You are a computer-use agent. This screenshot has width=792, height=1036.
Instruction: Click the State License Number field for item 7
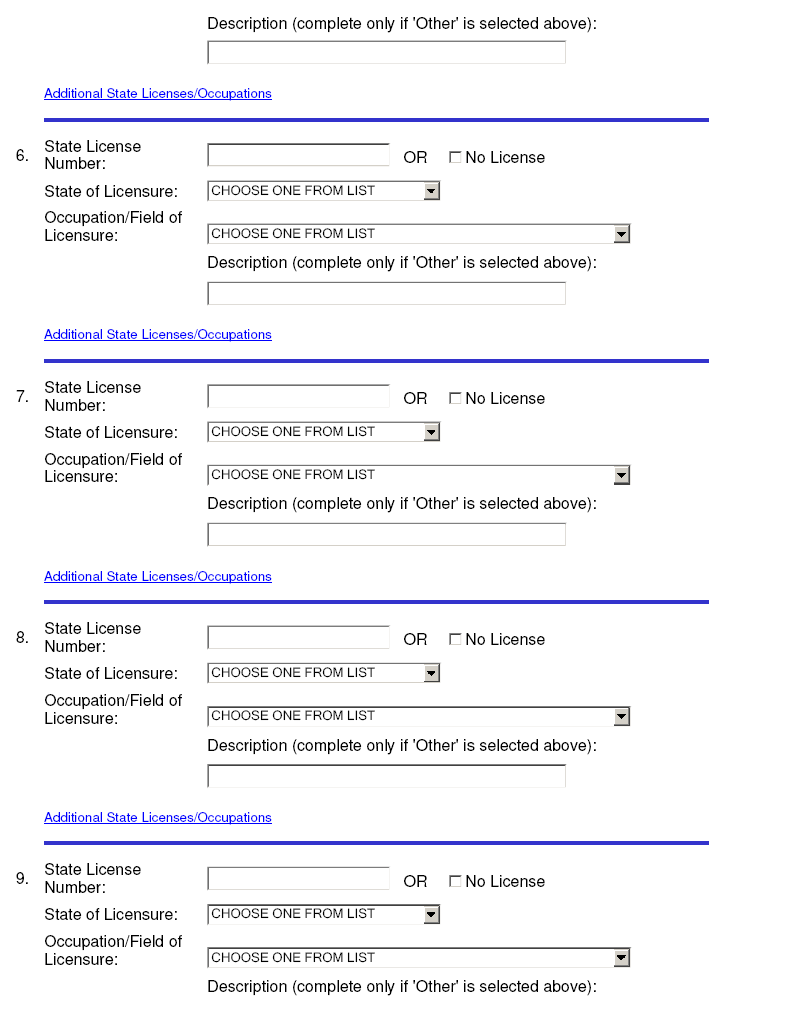(x=299, y=396)
